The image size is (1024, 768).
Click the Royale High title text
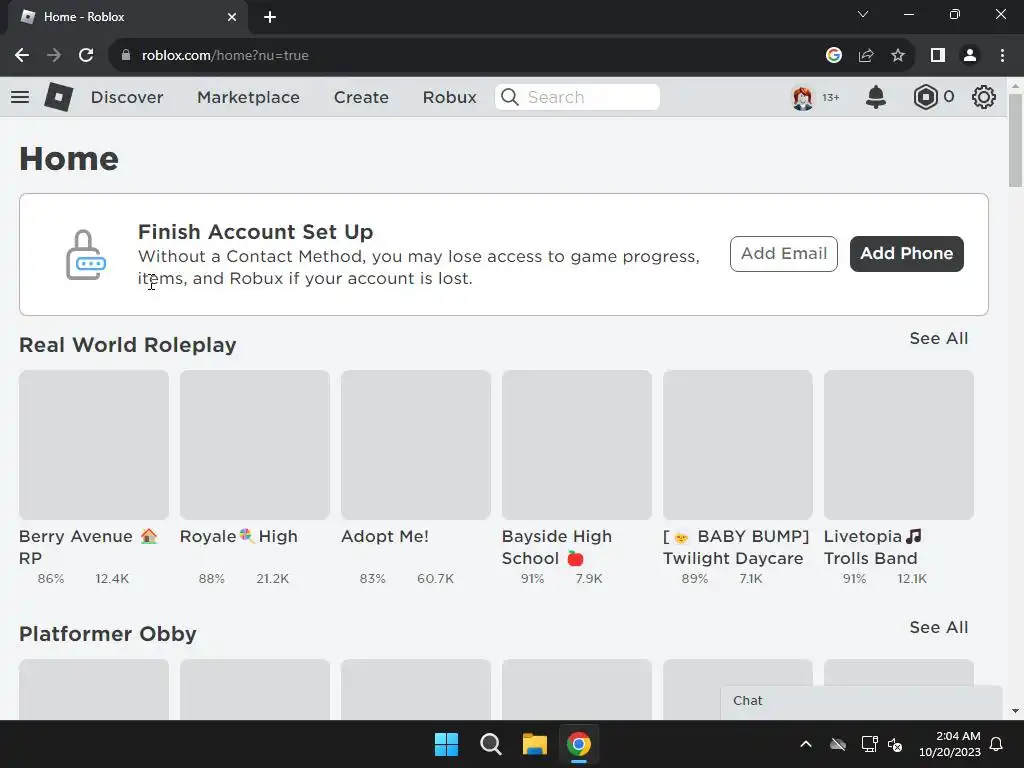coord(238,536)
